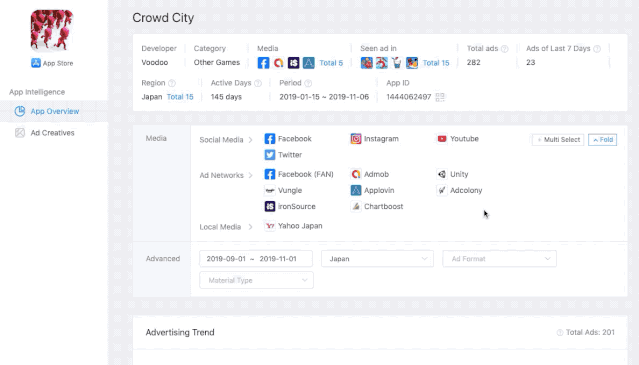Select Yahoo Japan local media
This screenshot has height=365, width=639.
pyautogui.click(x=293, y=226)
